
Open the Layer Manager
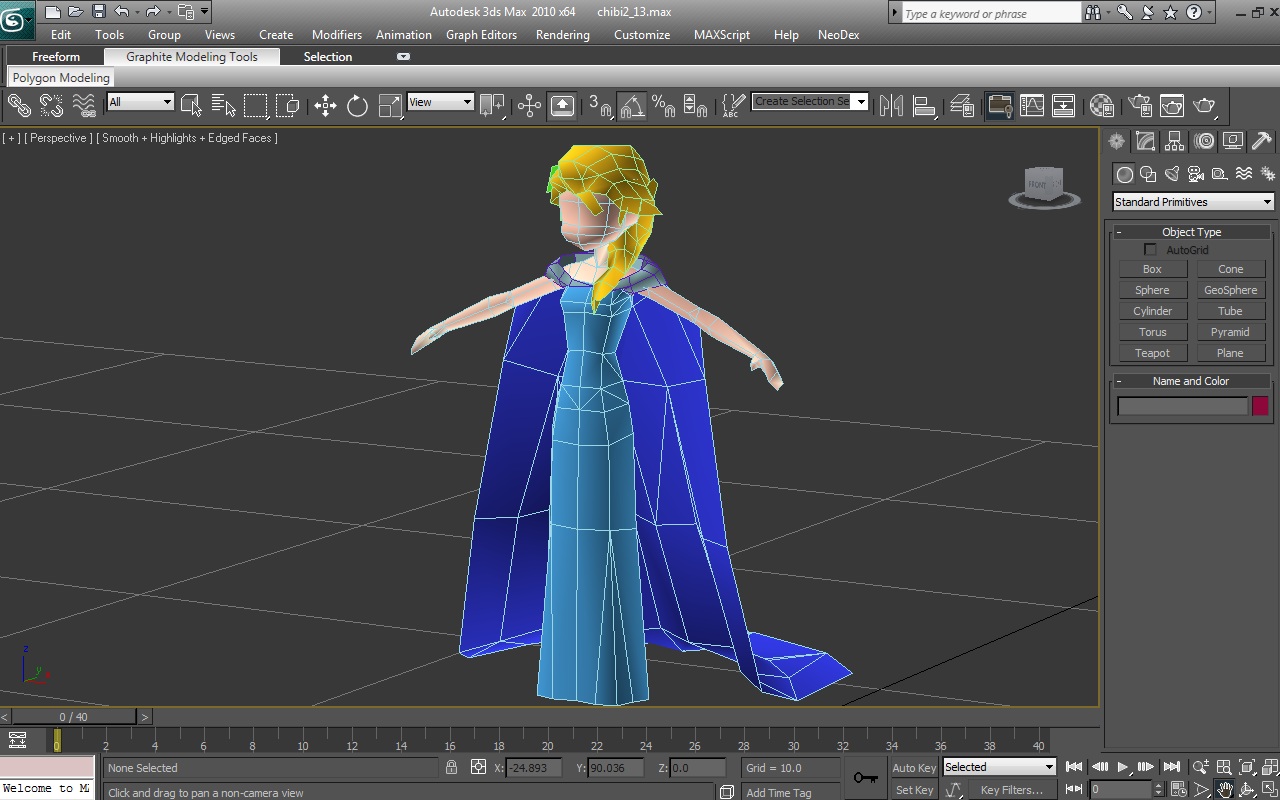click(961, 105)
